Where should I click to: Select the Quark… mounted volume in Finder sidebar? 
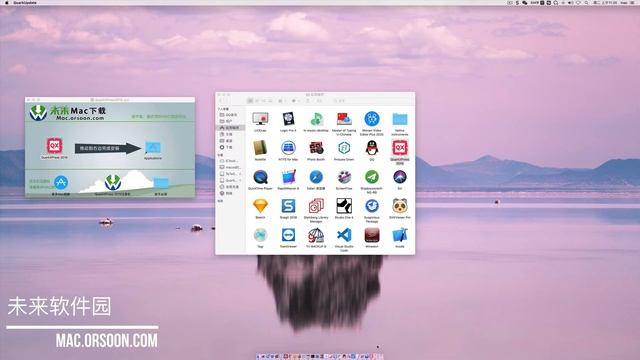(231, 180)
